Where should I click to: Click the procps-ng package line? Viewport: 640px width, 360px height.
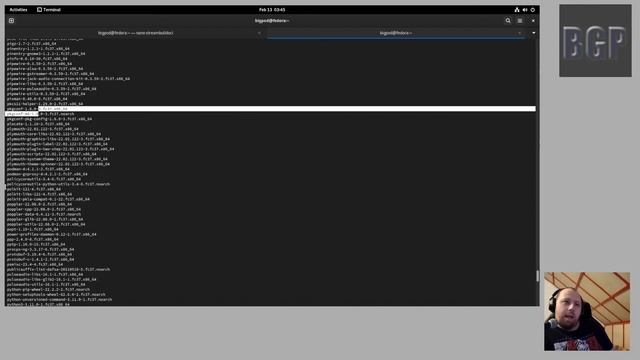[40, 249]
